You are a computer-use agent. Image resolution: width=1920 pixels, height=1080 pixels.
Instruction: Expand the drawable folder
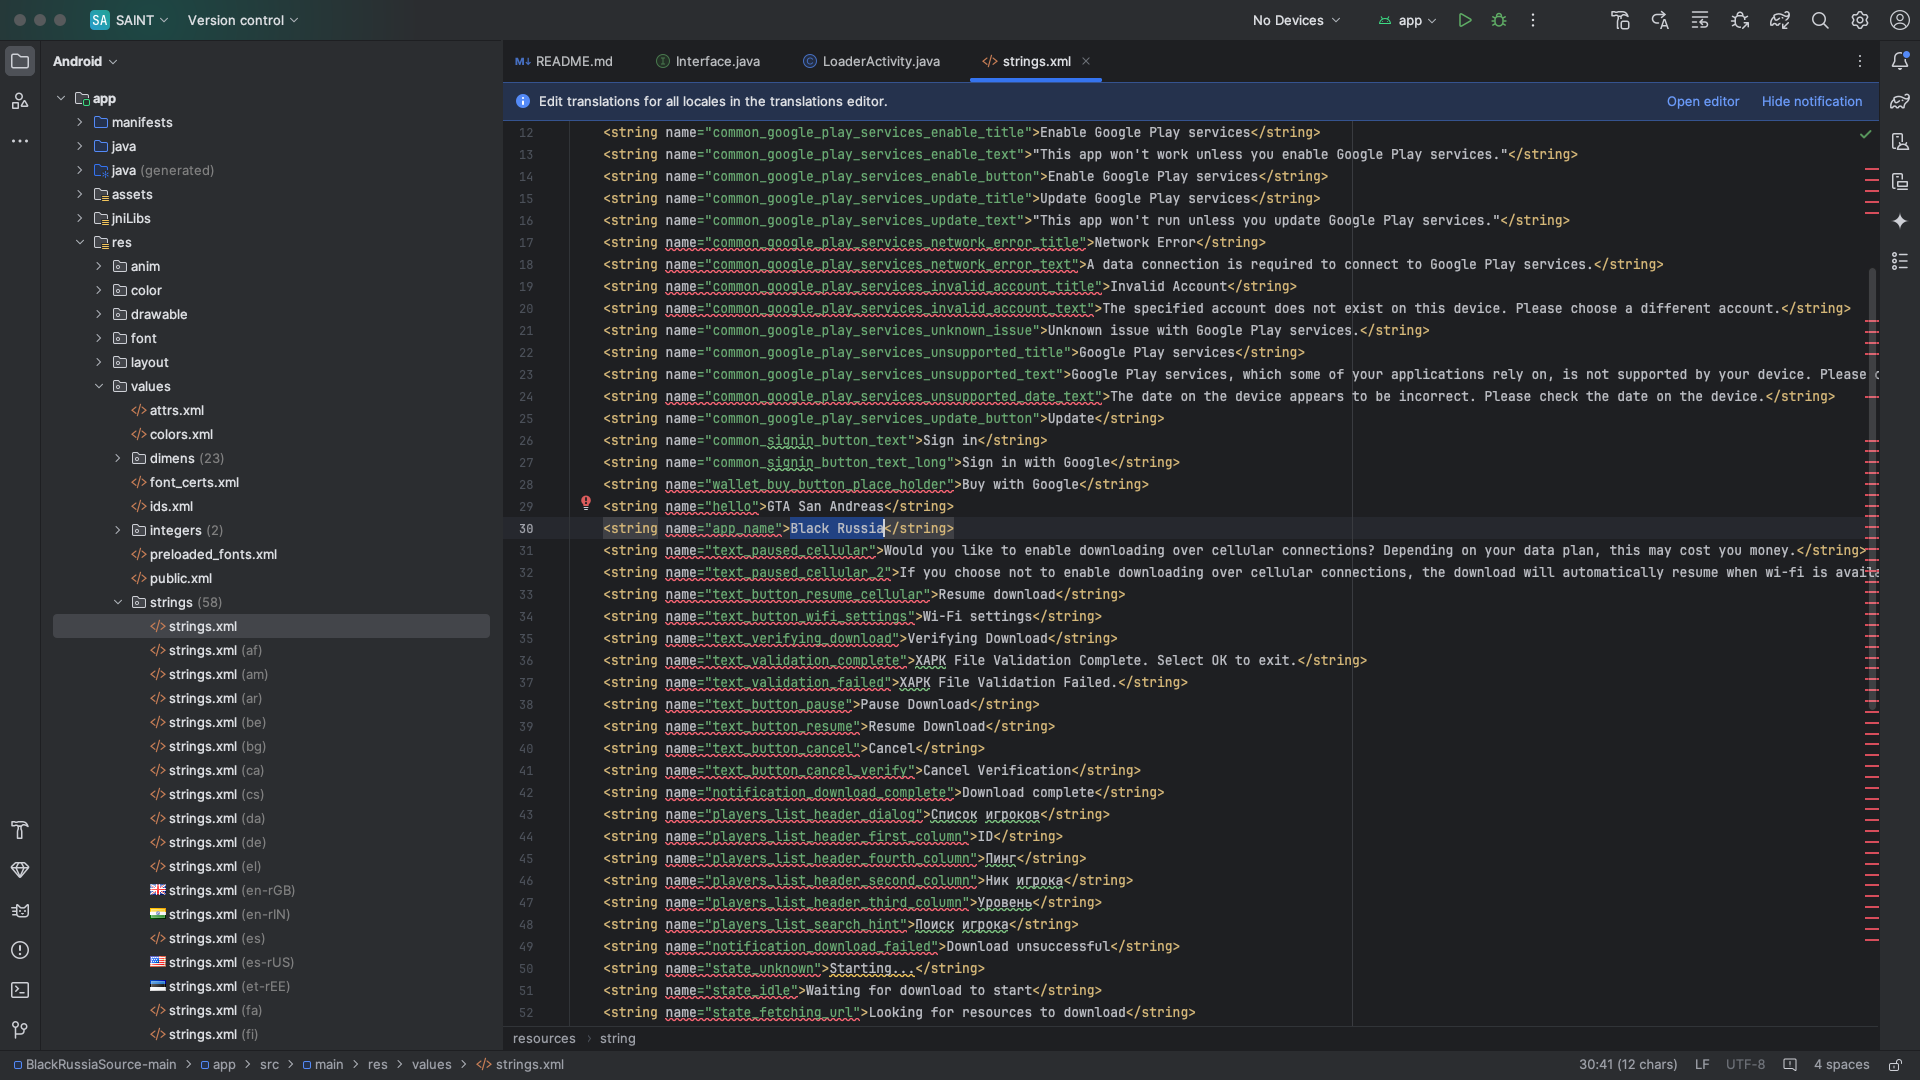pyautogui.click(x=99, y=314)
